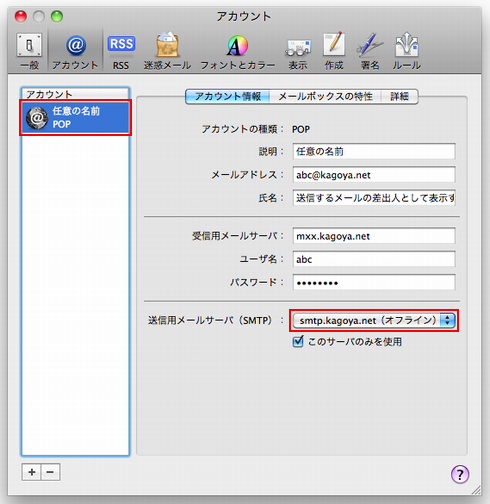Viewport: 490px width, 504px height.
Task: Switch to the 詳細 tab
Action: point(400,96)
